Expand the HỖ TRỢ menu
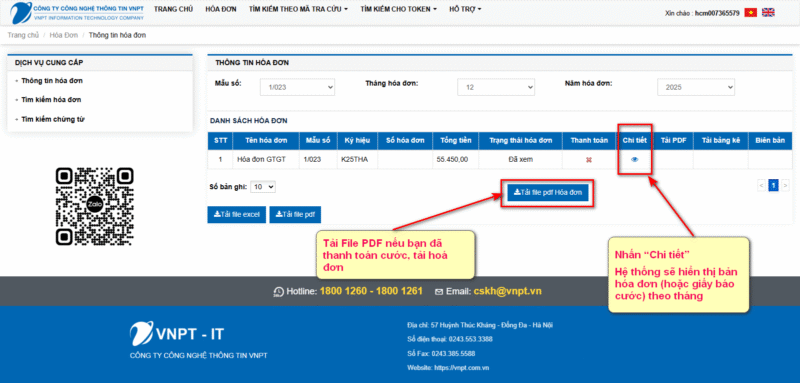This screenshot has height=383, width=800. [465, 9]
